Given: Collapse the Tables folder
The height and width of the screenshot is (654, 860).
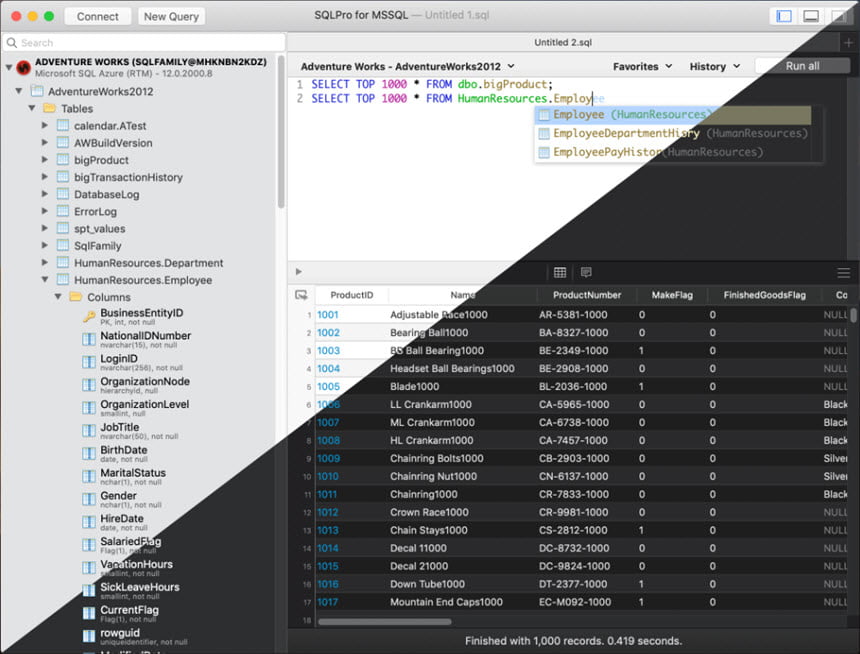Looking at the screenshot, I should [x=32, y=108].
